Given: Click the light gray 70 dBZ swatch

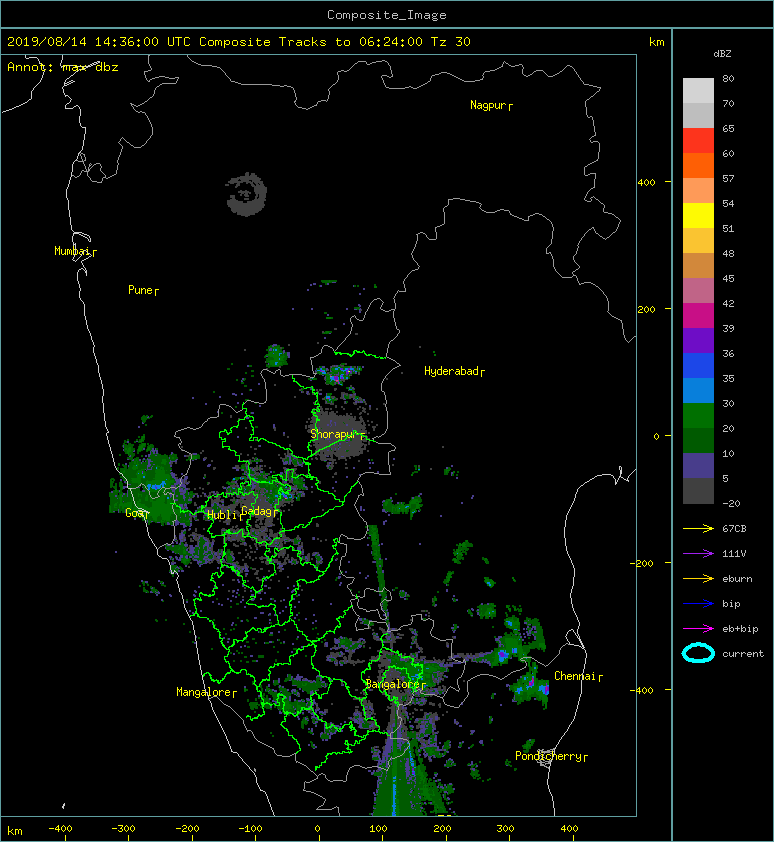Looking at the screenshot, I should 698,91.
